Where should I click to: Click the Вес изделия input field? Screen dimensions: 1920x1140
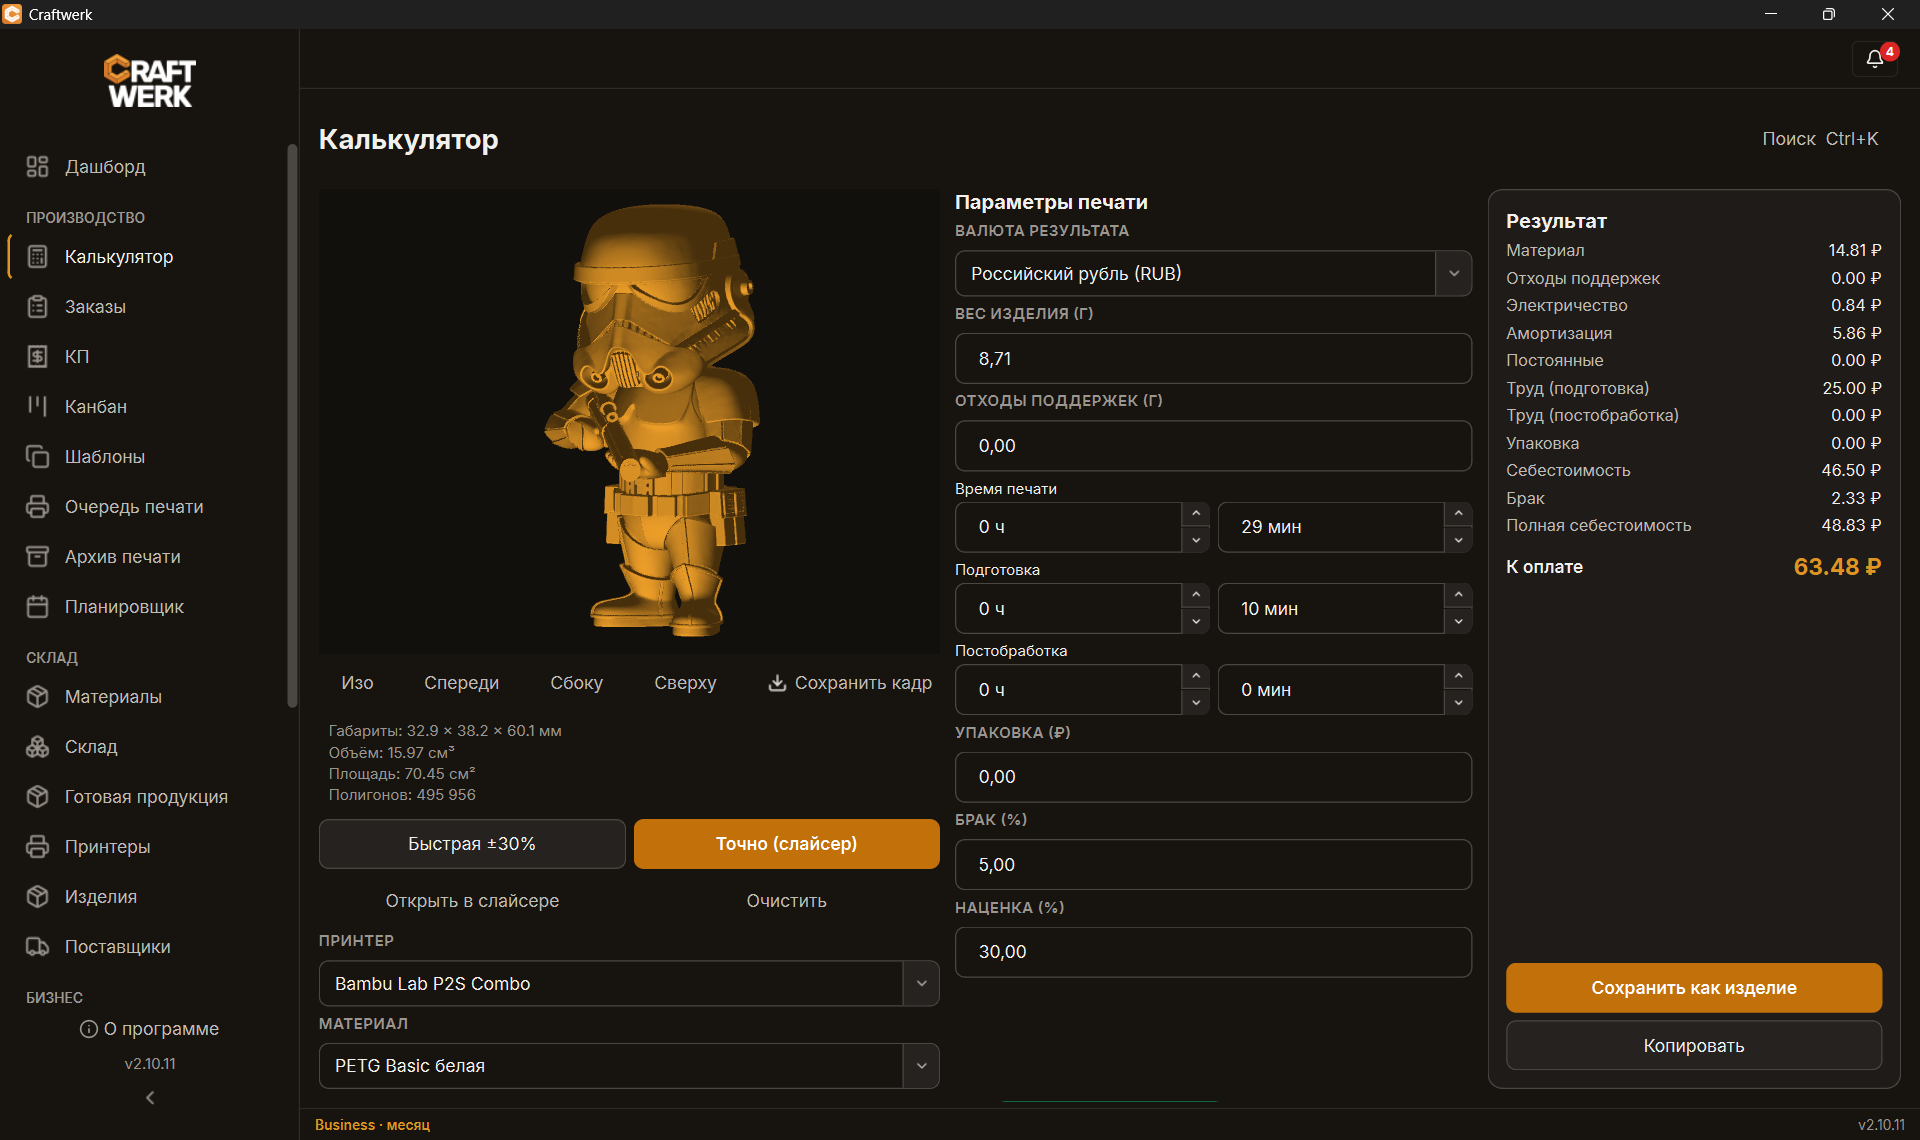(1213, 359)
